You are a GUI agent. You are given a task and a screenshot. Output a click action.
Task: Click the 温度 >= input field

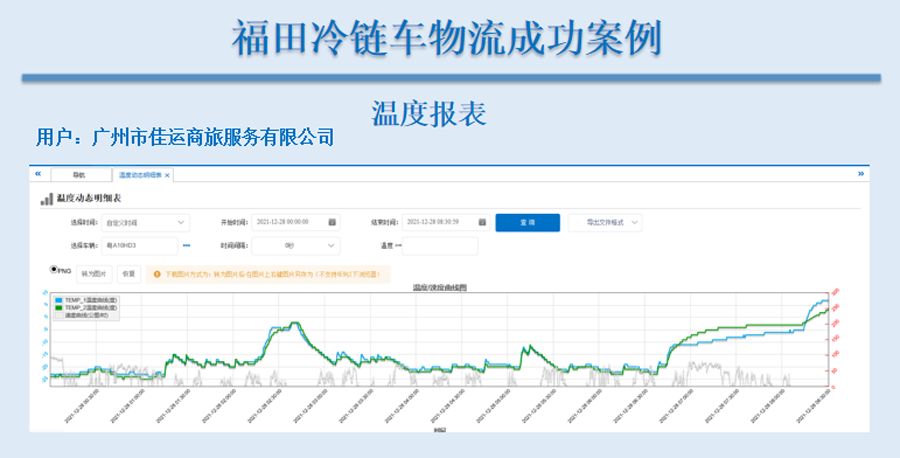pyautogui.click(x=440, y=246)
